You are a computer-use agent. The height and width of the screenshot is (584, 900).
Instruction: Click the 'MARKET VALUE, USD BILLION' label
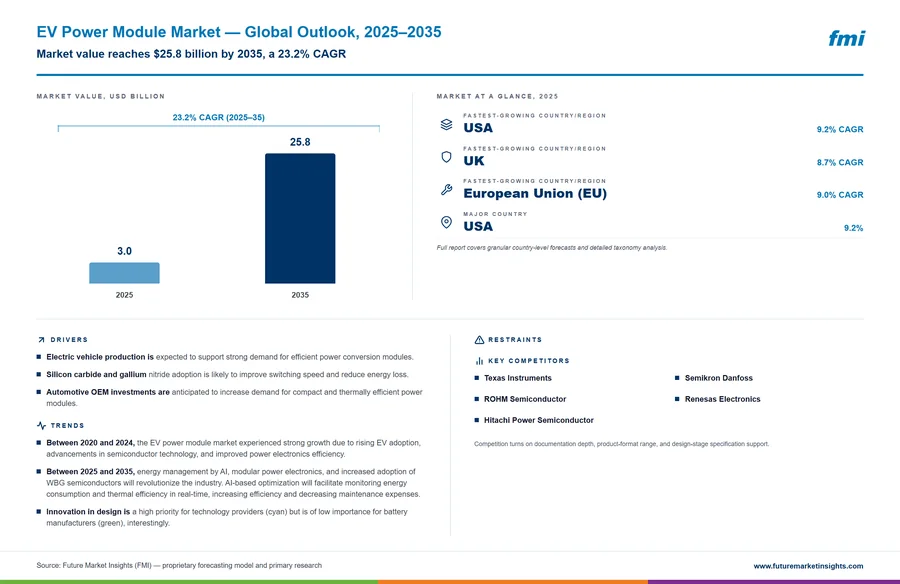tap(100, 96)
